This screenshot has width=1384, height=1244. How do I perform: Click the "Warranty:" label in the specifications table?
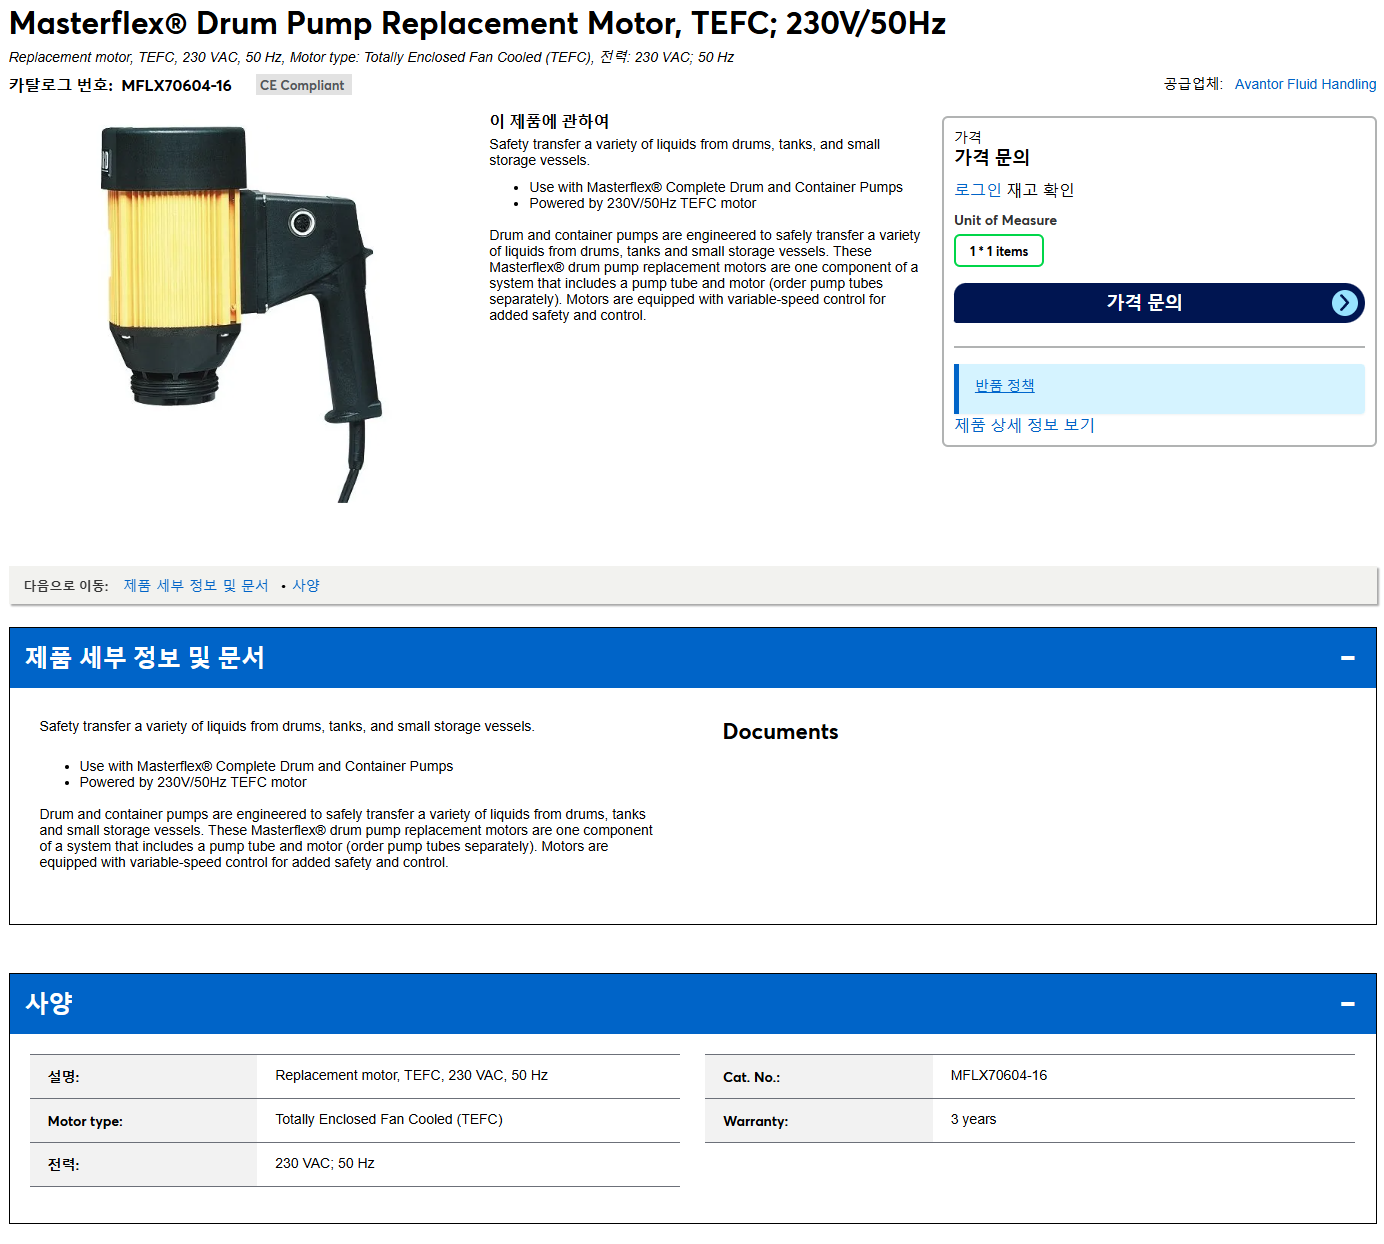[x=755, y=1122]
